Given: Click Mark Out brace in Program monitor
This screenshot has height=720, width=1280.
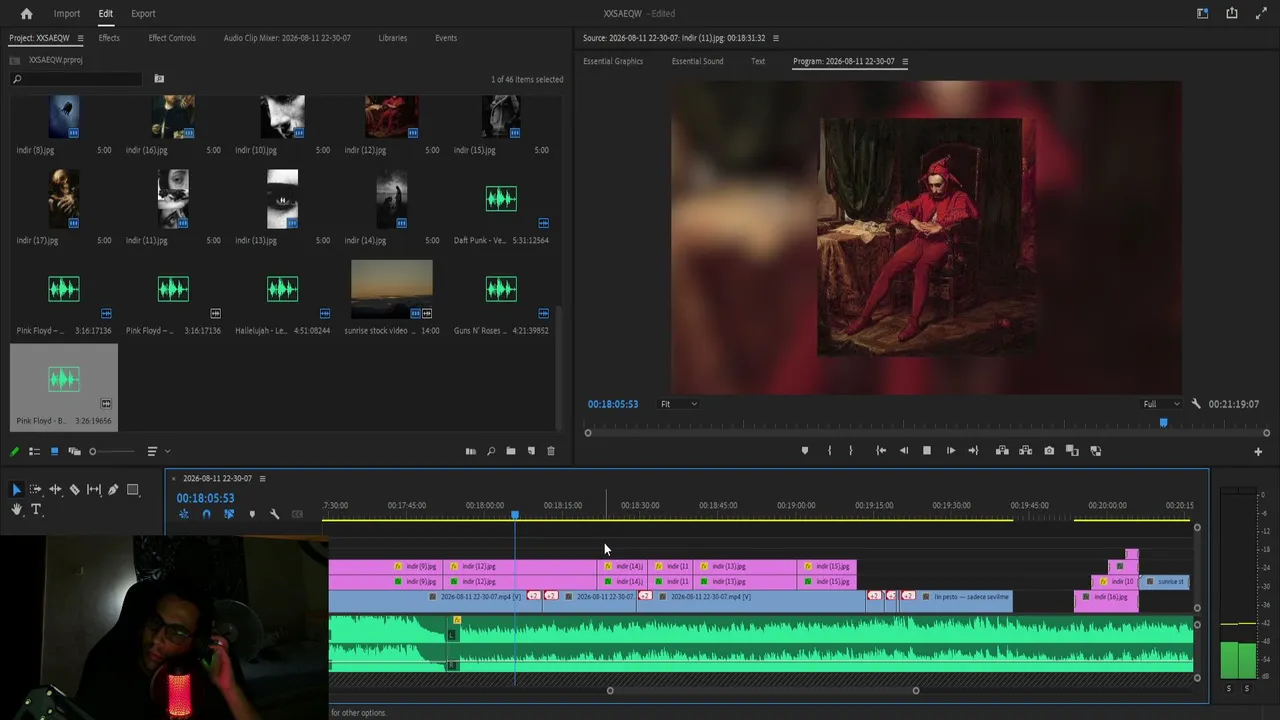Looking at the screenshot, I should tap(851, 451).
